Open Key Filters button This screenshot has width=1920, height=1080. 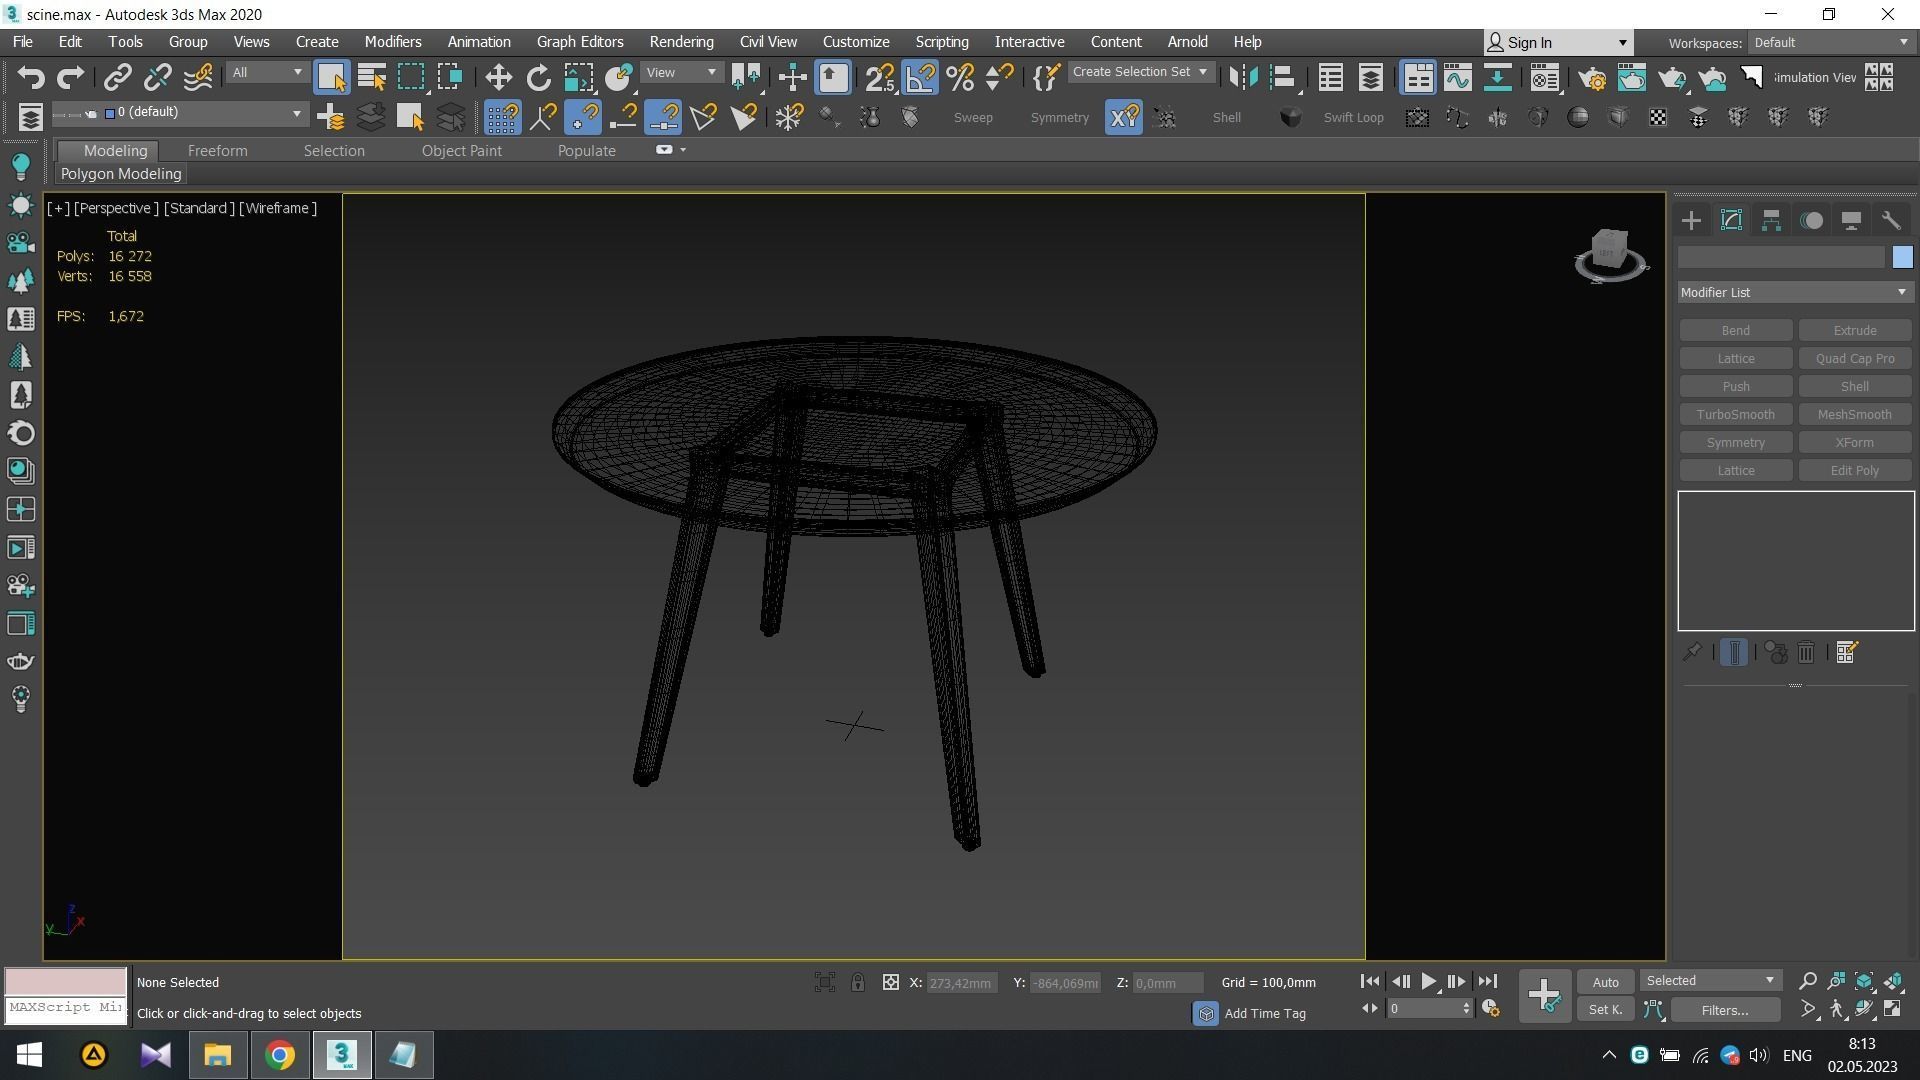pyautogui.click(x=1725, y=1010)
